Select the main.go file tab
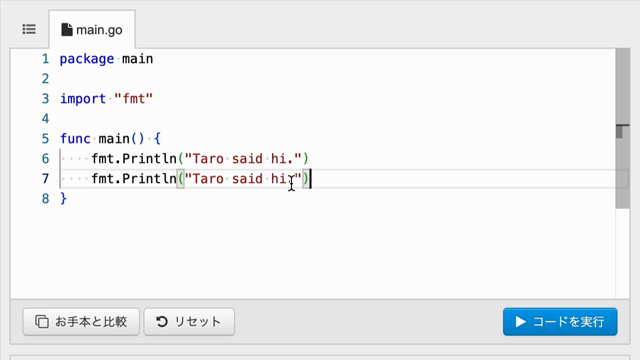 [x=92, y=30]
